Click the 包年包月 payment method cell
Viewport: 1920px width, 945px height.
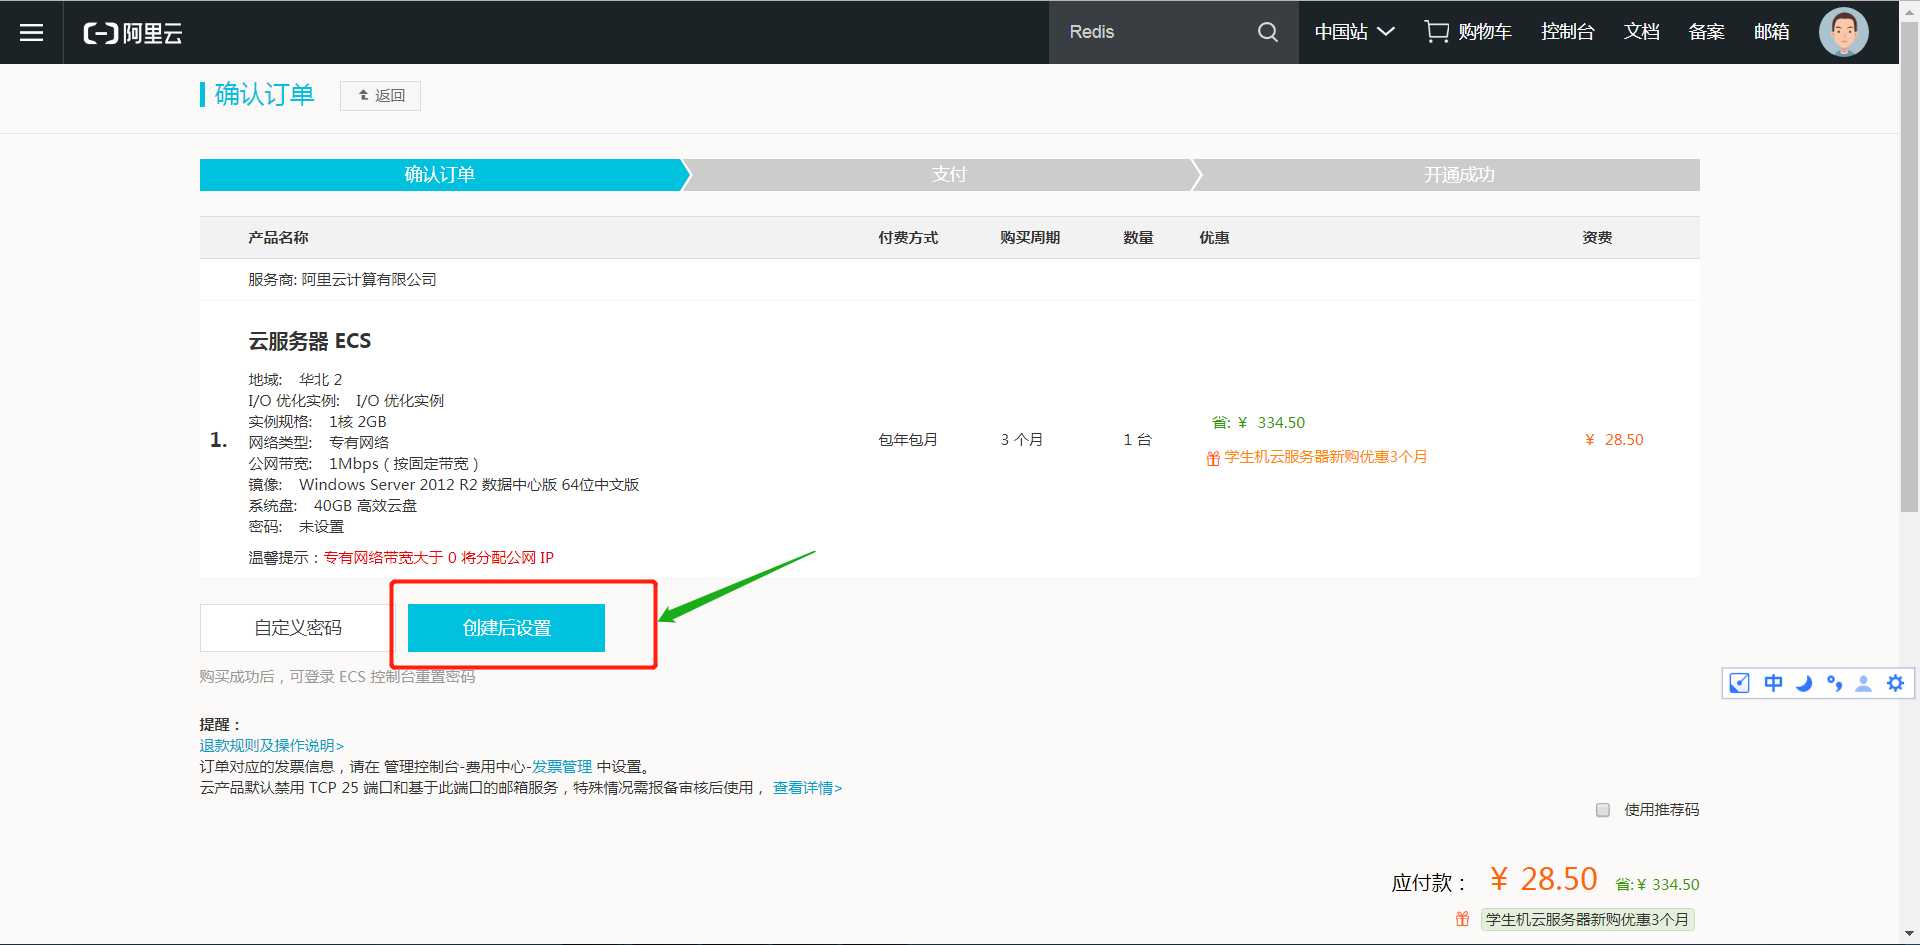[908, 440]
